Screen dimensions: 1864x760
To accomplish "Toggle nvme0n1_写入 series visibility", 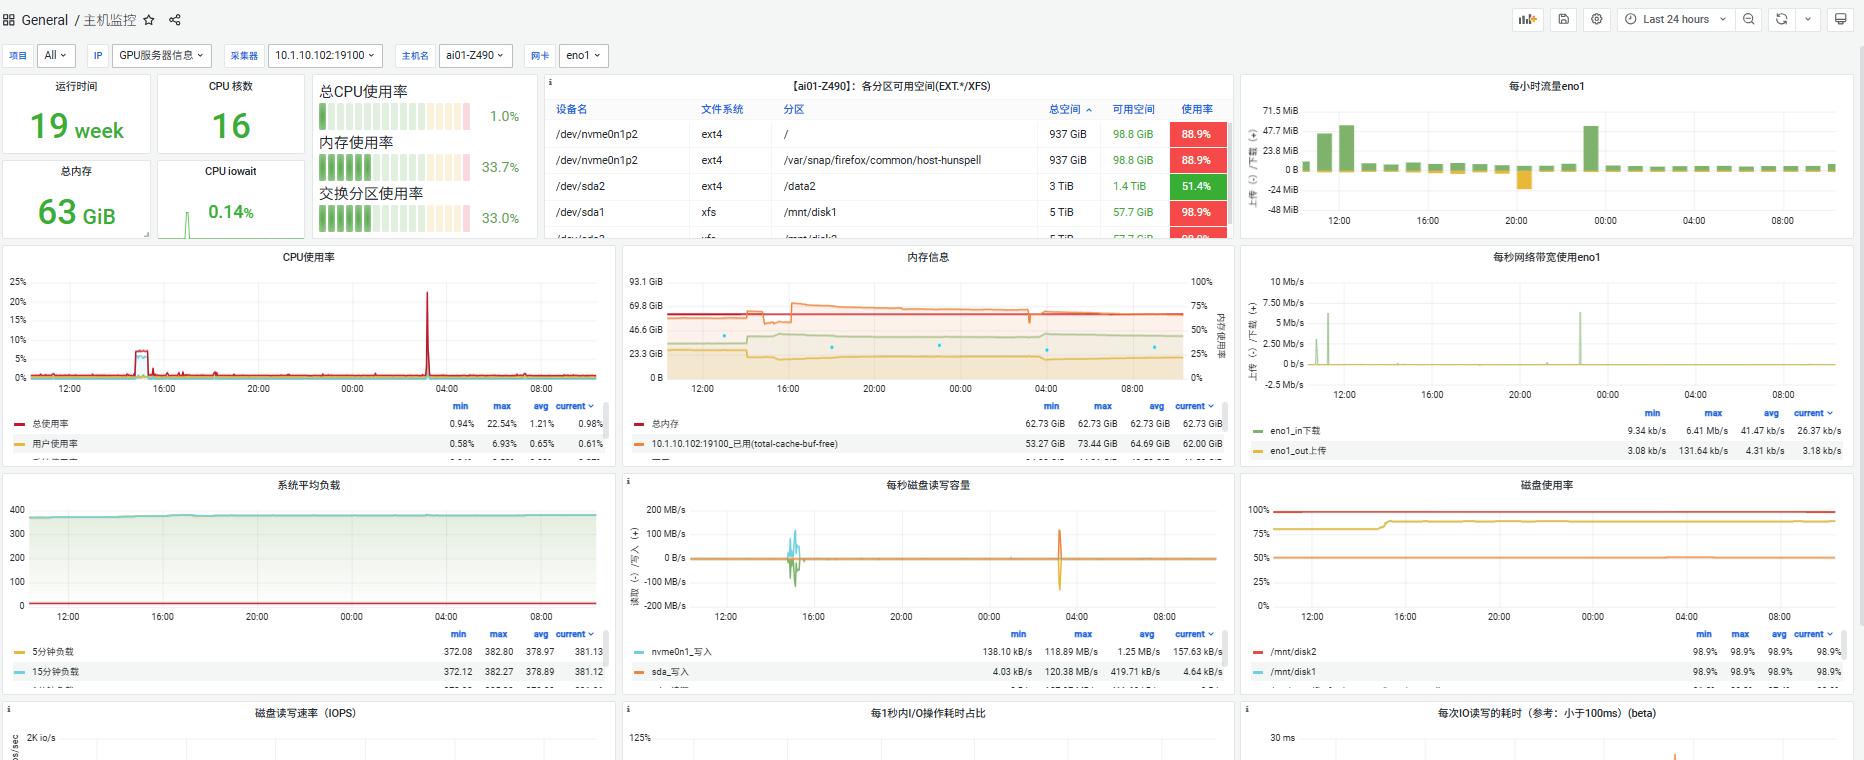I will [682, 652].
